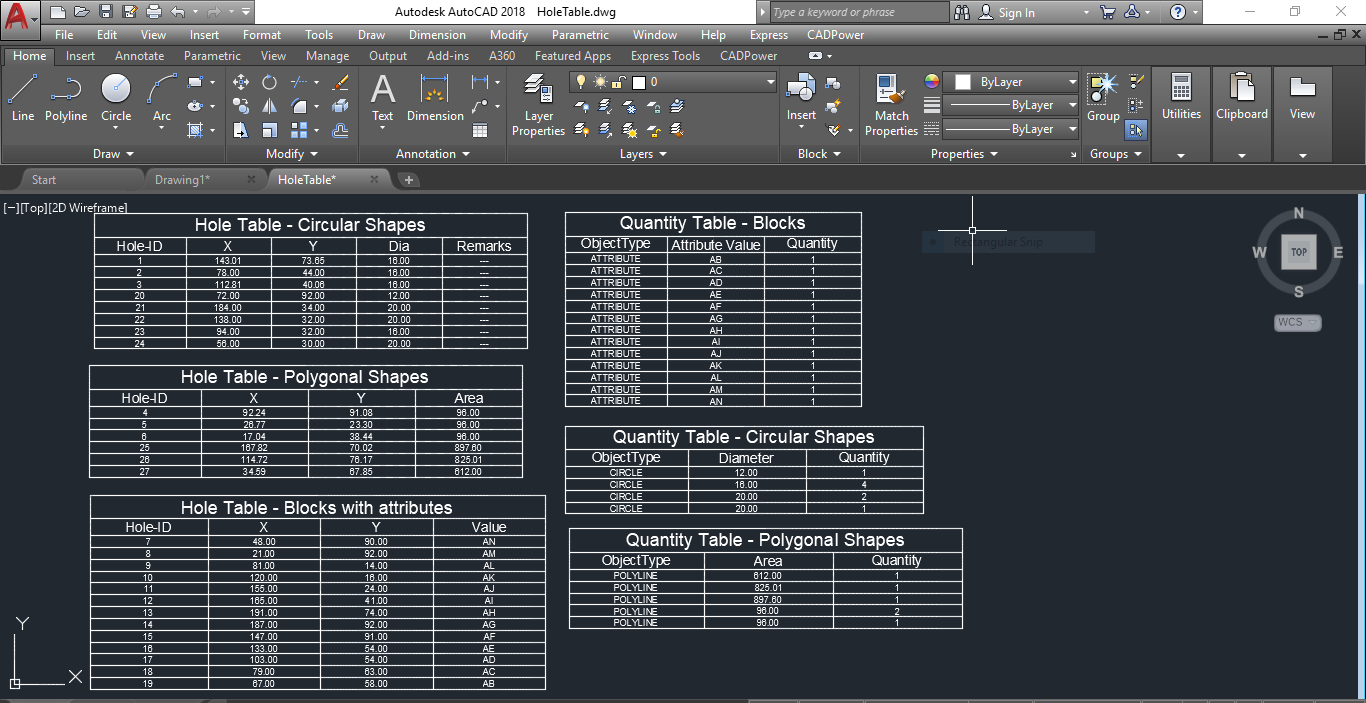Image resolution: width=1366 pixels, height=703 pixels.
Task: Click the Mirror tool icon
Action: coord(269,106)
